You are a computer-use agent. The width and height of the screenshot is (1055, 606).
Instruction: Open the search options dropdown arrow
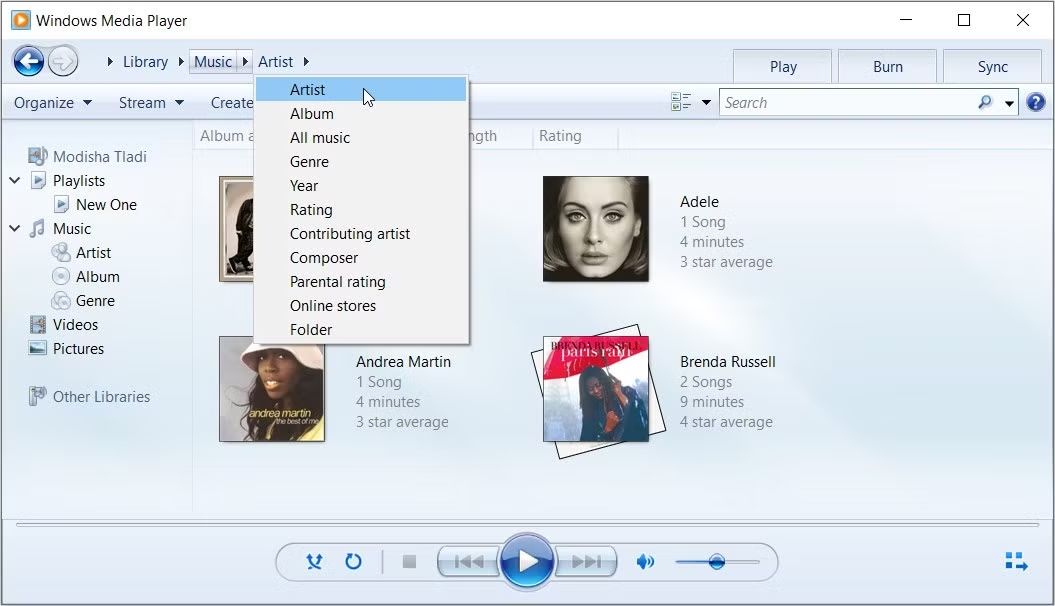tap(1009, 103)
